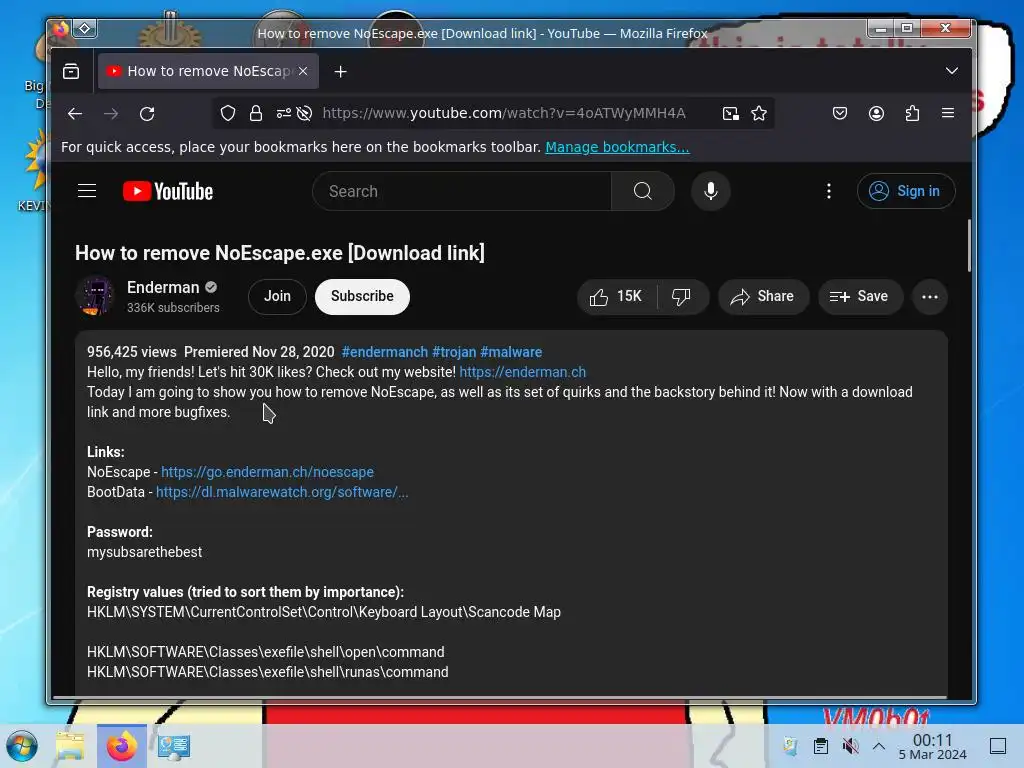This screenshot has width=1024, height=768.
Task: Subscribe to the Enderman channel
Action: (x=362, y=296)
